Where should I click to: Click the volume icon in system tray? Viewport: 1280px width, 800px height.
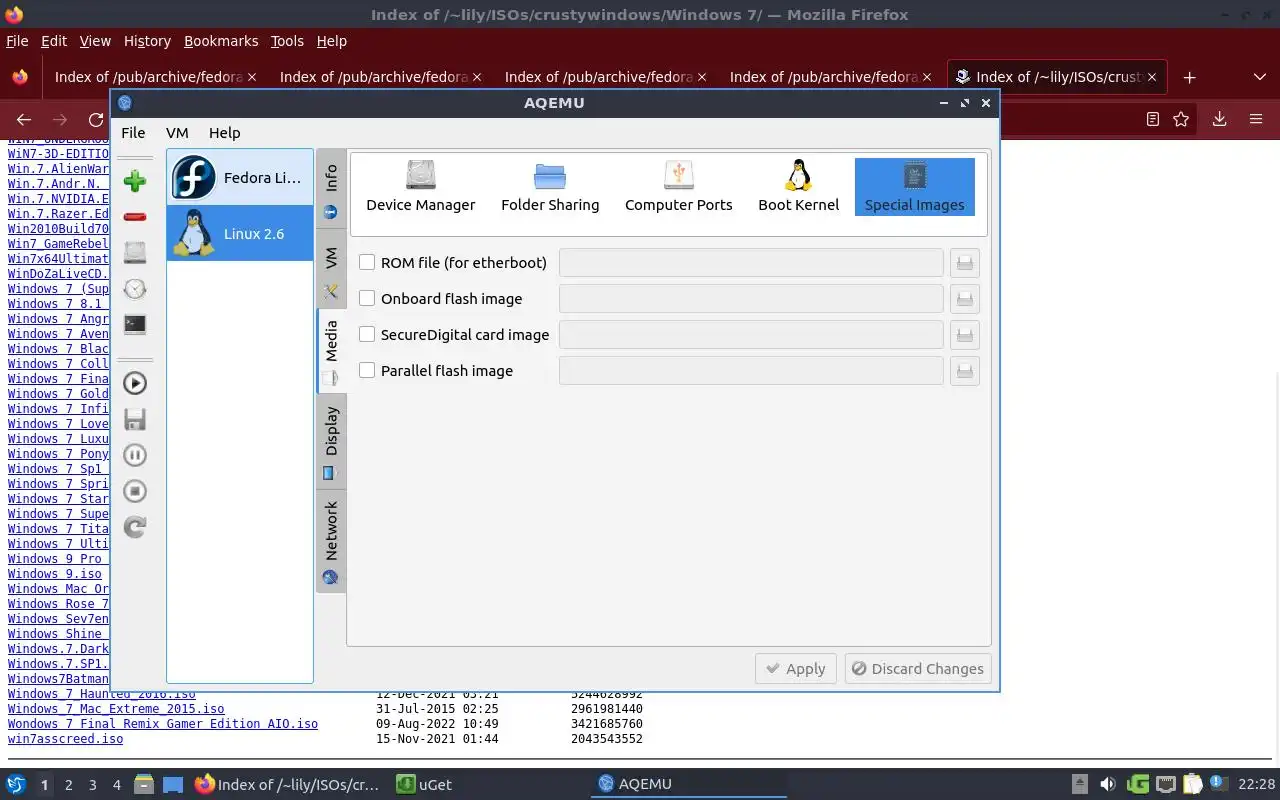click(x=1107, y=785)
